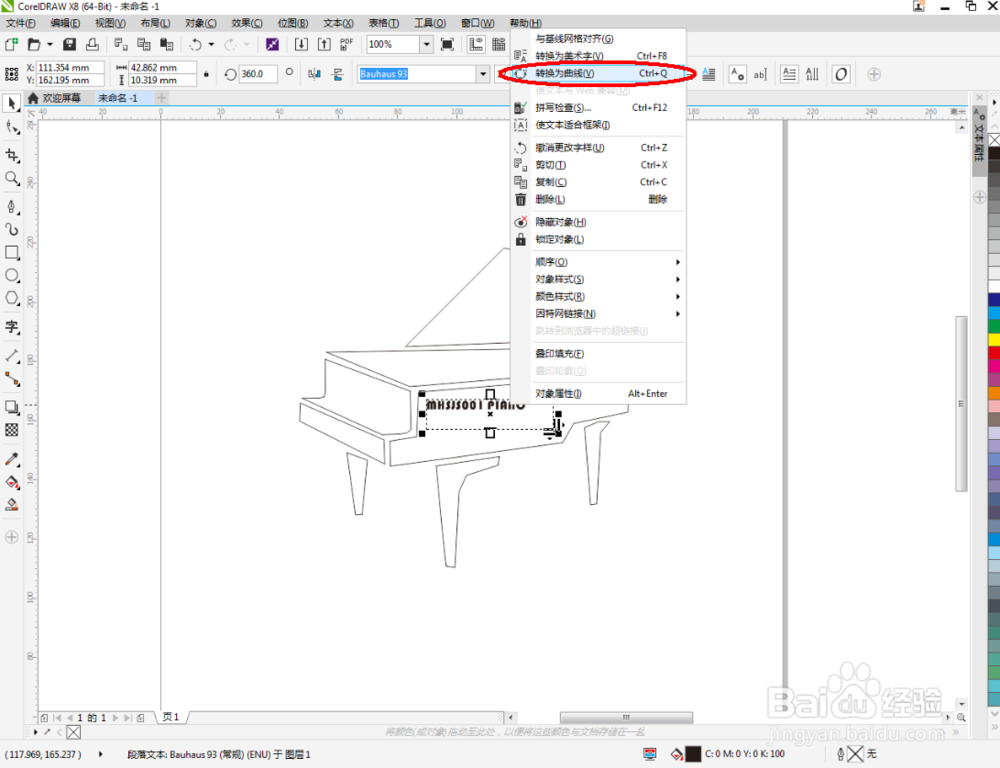Save the document with floppy icon

pyautogui.click(x=69, y=44)
